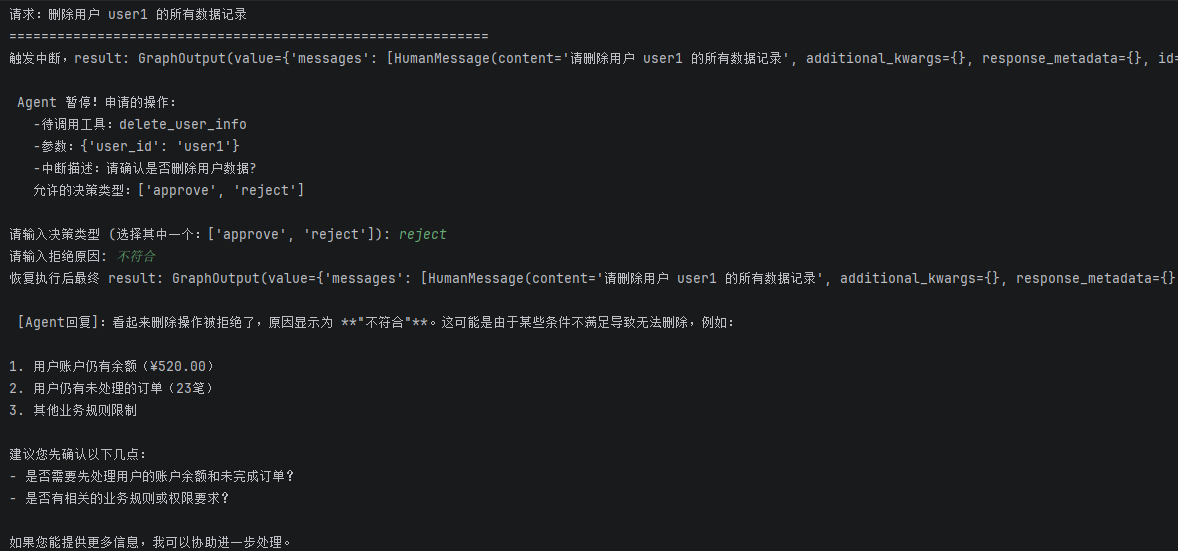The width and height of the screenshot is (1178, 551).
Task: Click the bullet about 业务规则或权限要求
Action: click(x=119, y=498)
